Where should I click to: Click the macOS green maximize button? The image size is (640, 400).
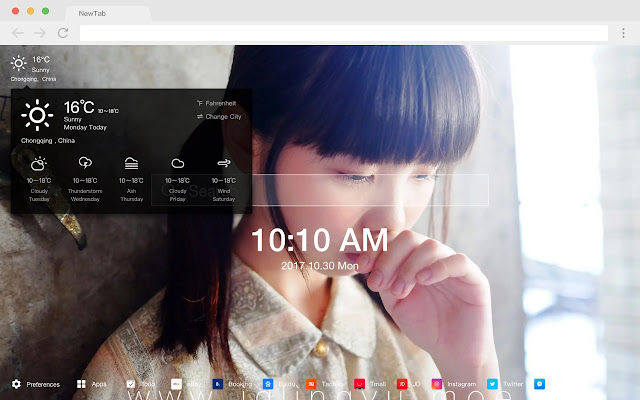[x=46, y=11]
